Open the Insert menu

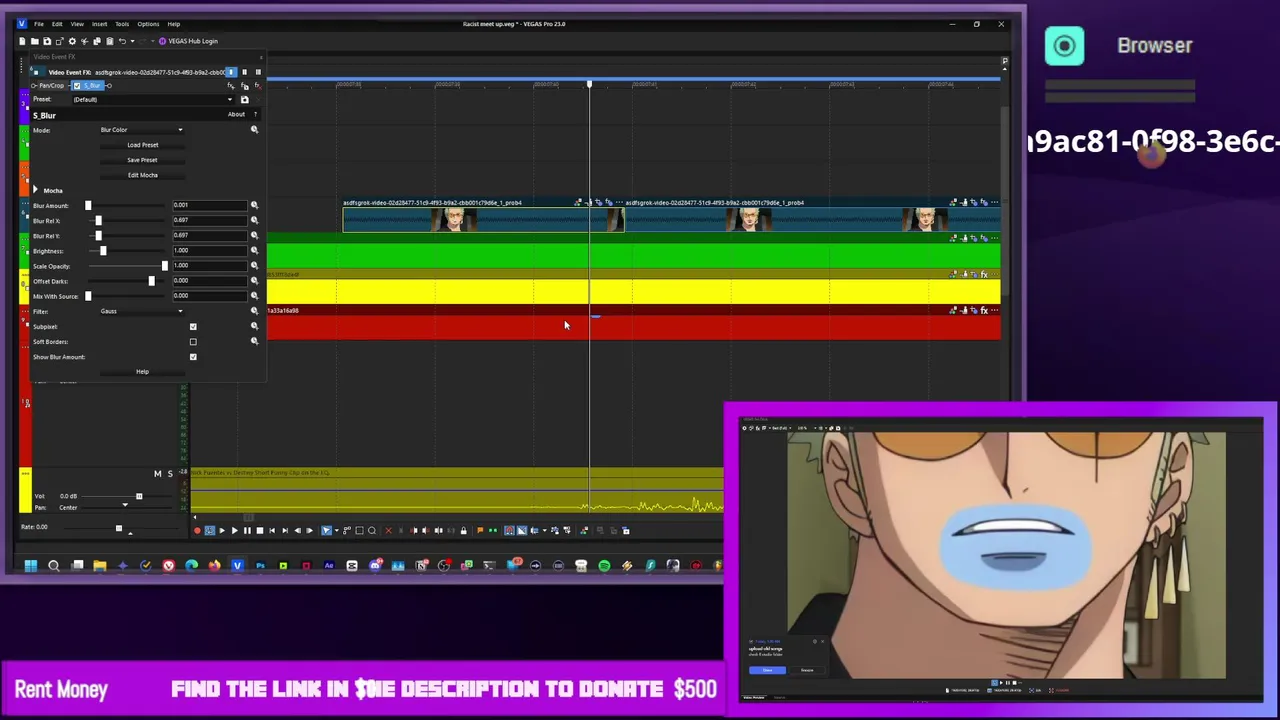point(100,24)
